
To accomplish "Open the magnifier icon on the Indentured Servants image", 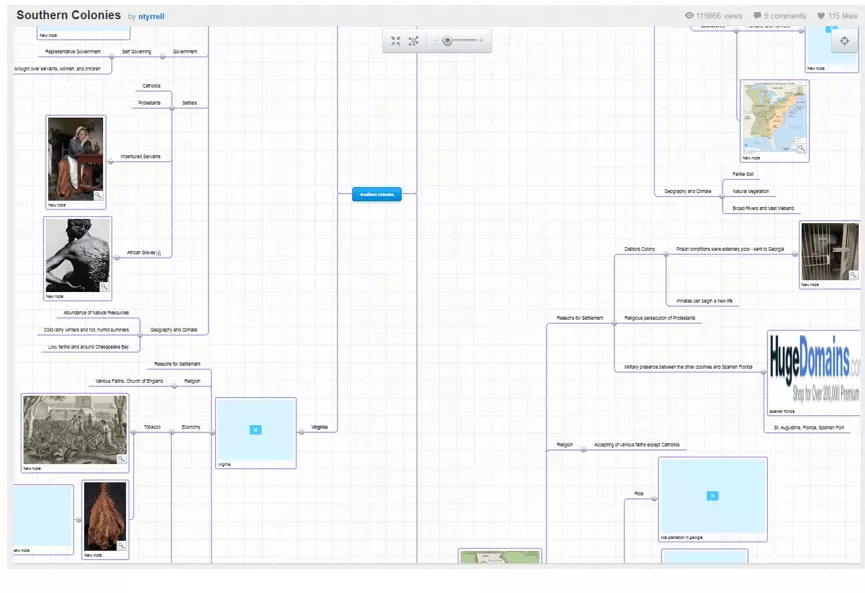I will 98,195.
